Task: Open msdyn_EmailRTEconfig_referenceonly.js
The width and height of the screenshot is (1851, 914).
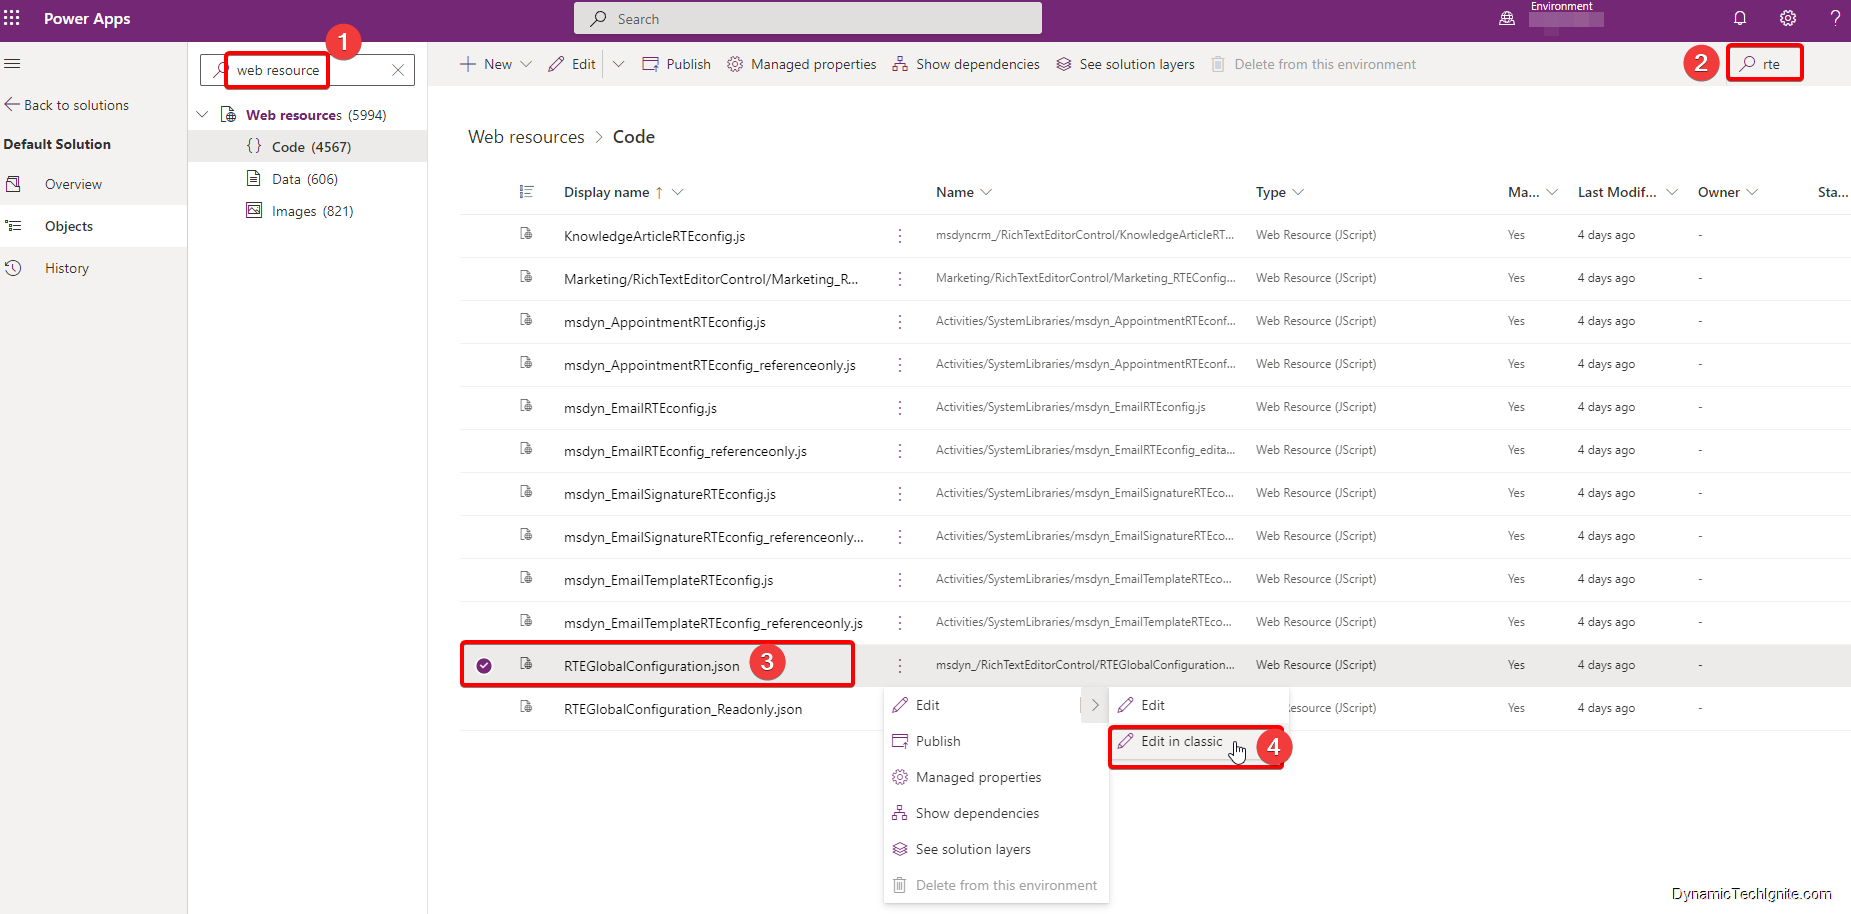Action: (685, 451)
